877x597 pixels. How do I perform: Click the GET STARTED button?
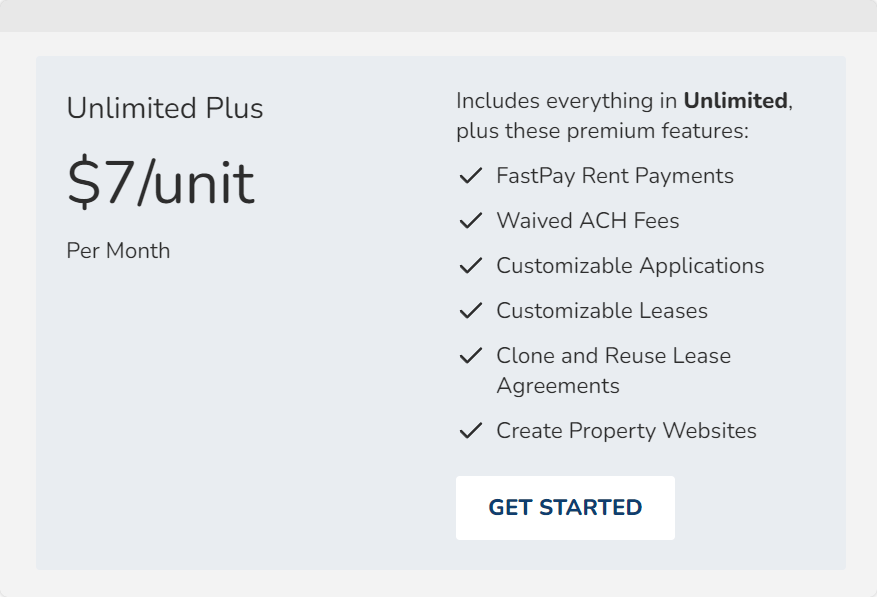[565, 508]
